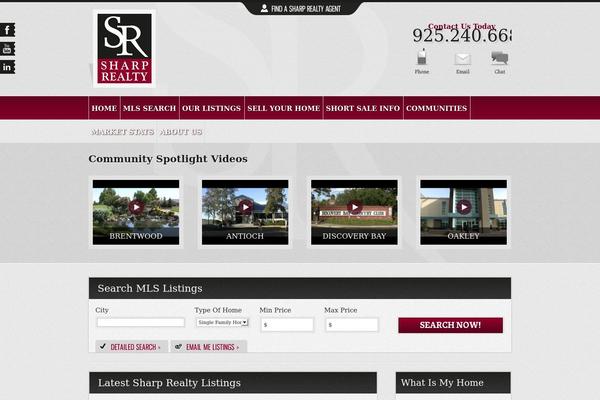Click the Email envelope icon

click(462, 59)
